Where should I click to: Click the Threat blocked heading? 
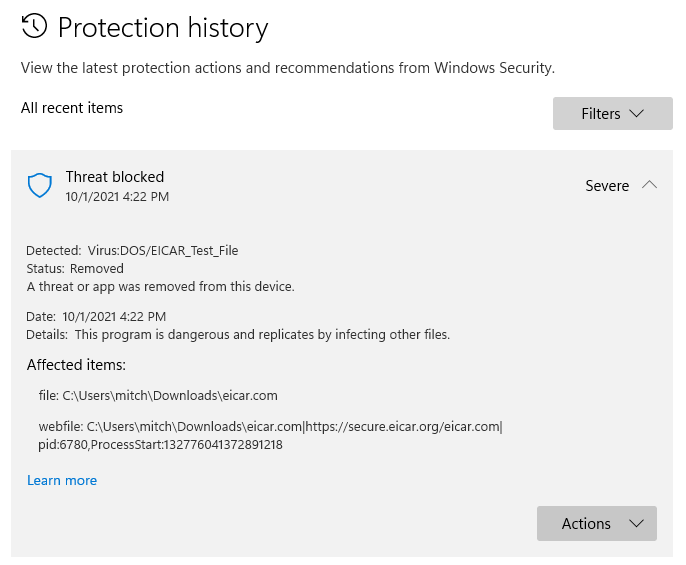[115, 177]
